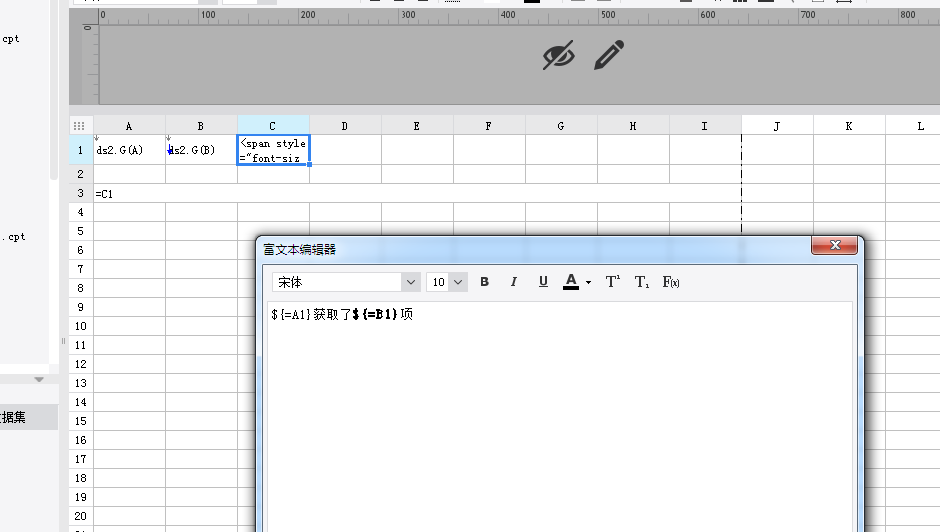Click the select-all grid corner icon
This screenshot has height=532, width=940.
click(79, 126)
